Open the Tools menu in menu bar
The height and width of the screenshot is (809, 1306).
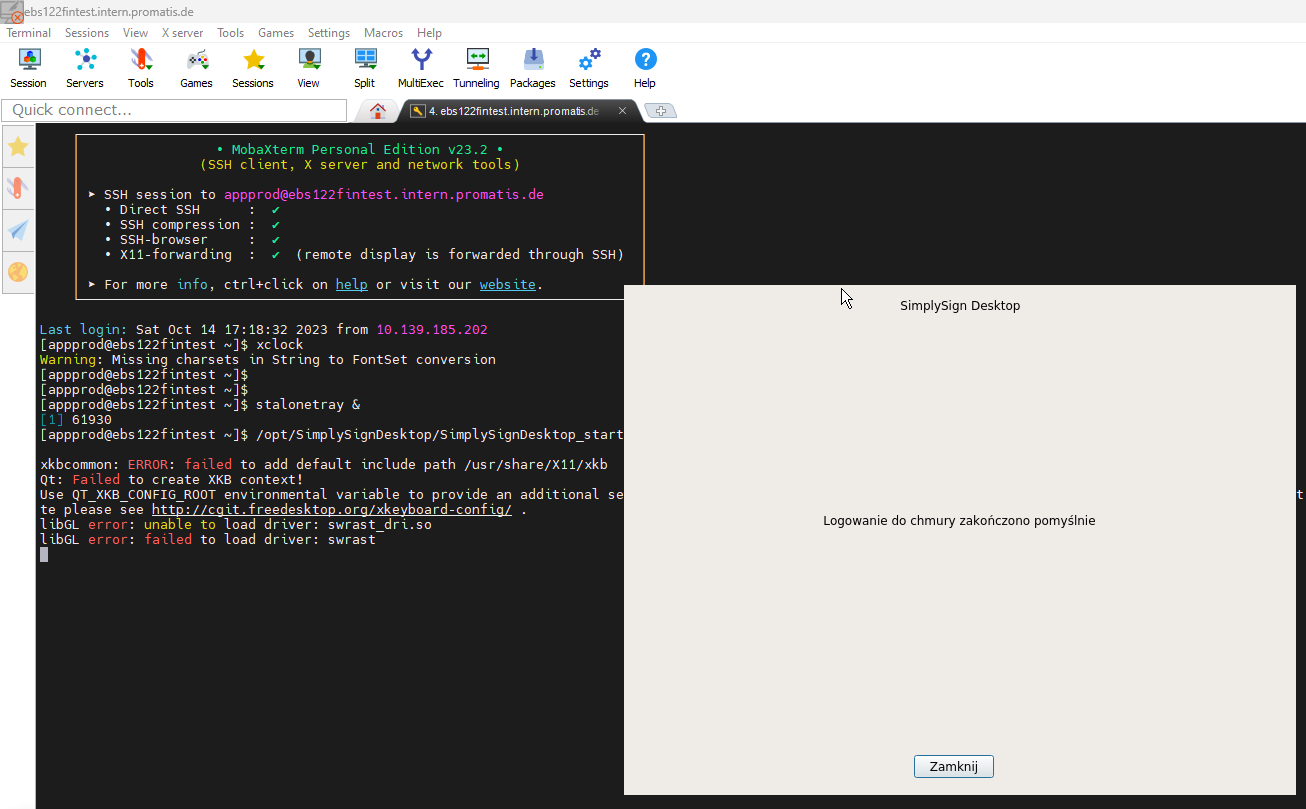click(231, 33)
